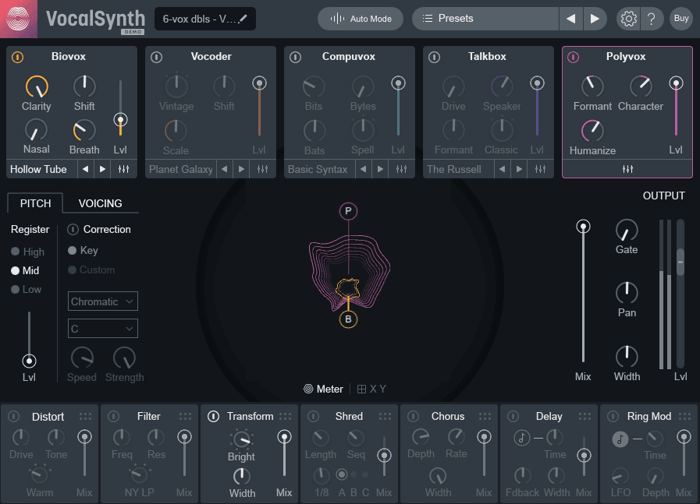The image size is (700, 504).
Task: Open Polyvox advanced sliders icon
Action: point(627,169)
